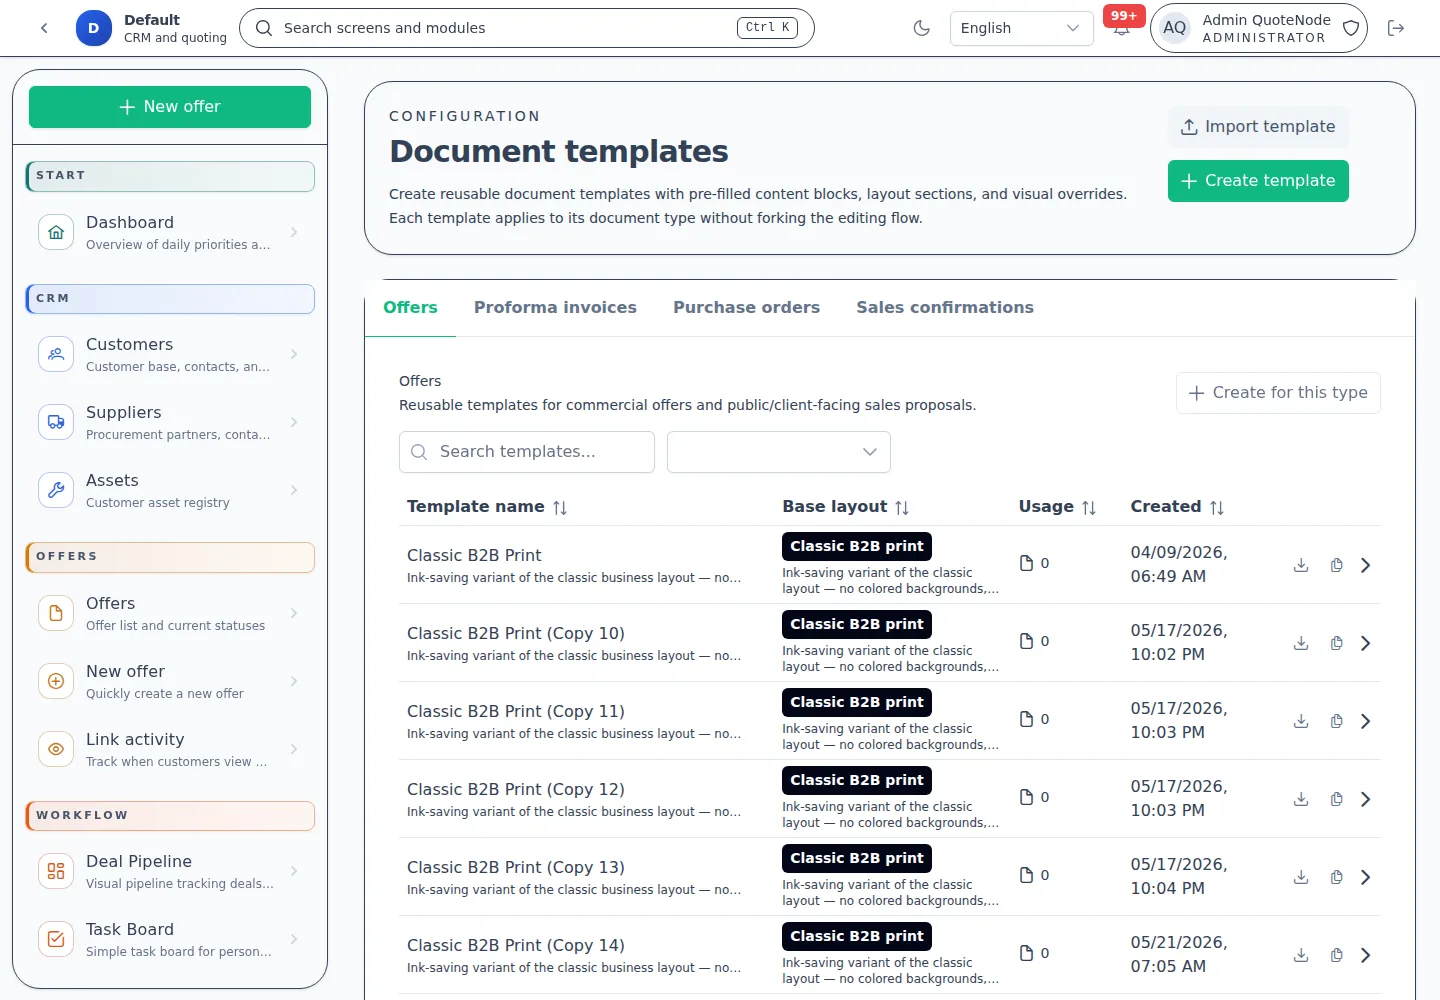Viewport: 1440px width, 1000px height.
Task: Duplicate Classic B2B Print (Copy 10)
Action: [1336, 643]
